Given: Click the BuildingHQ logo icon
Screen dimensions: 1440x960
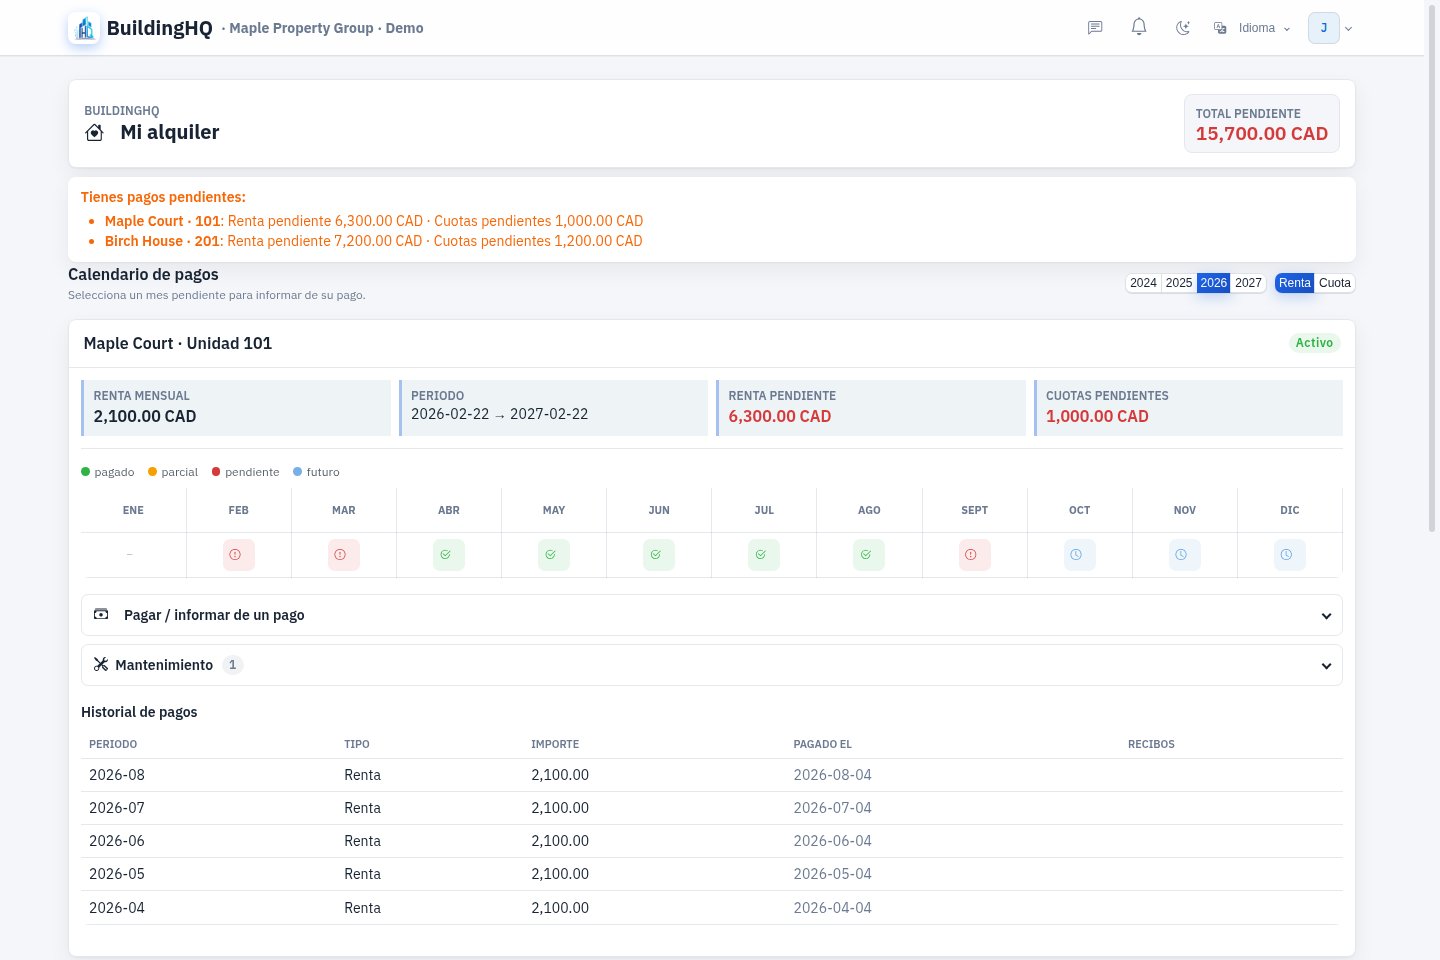Looking at the screenshot, I should click(x=84, y=28).
